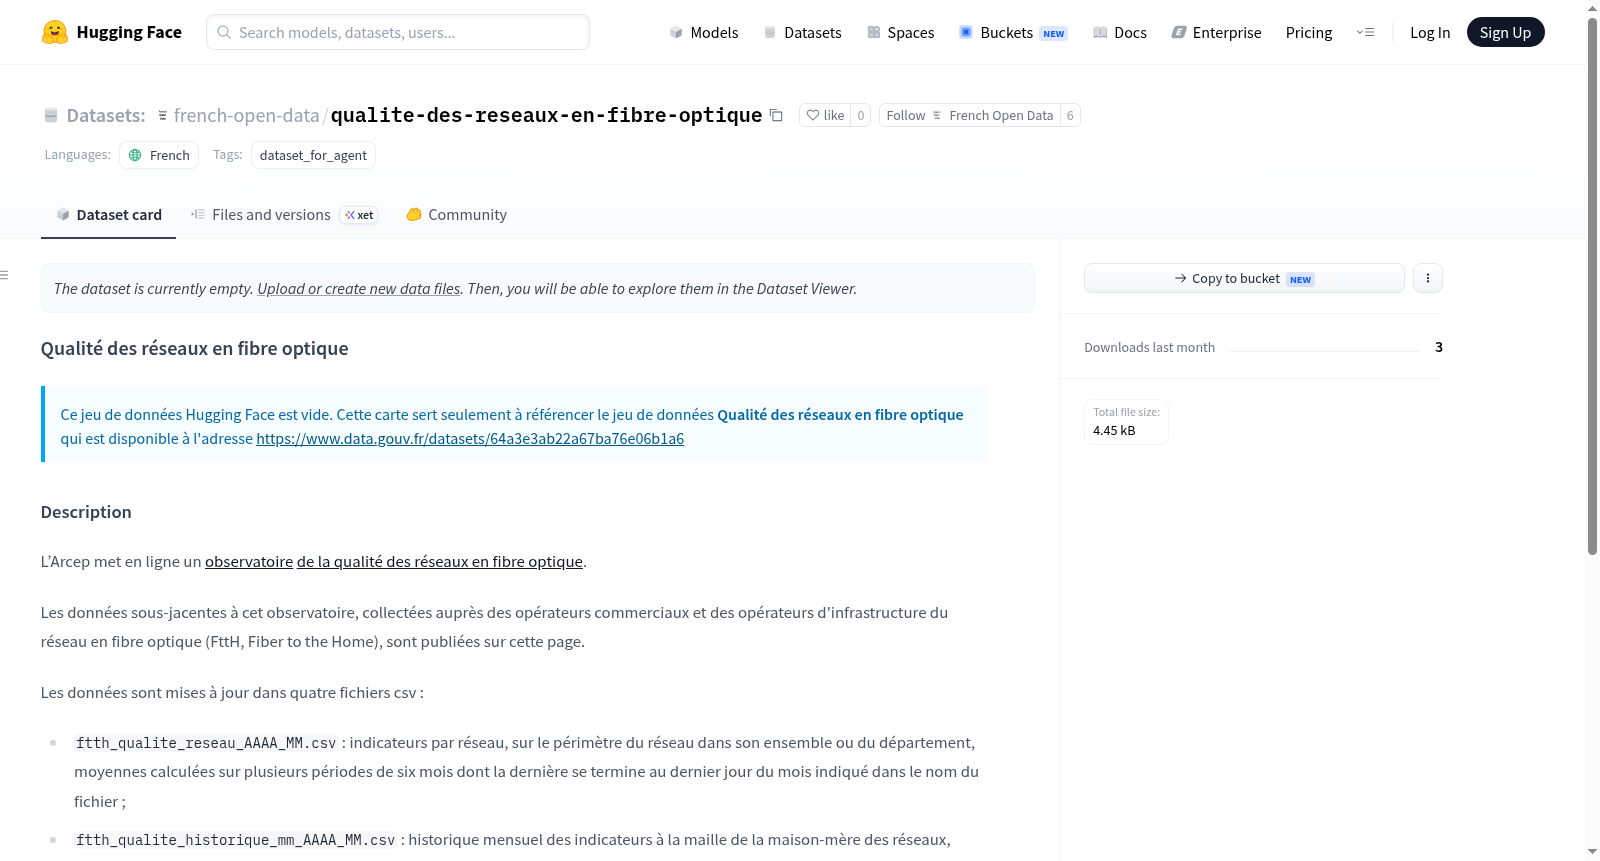
Task: Open Upload or create new data files link
Action: tap(359, 288)
